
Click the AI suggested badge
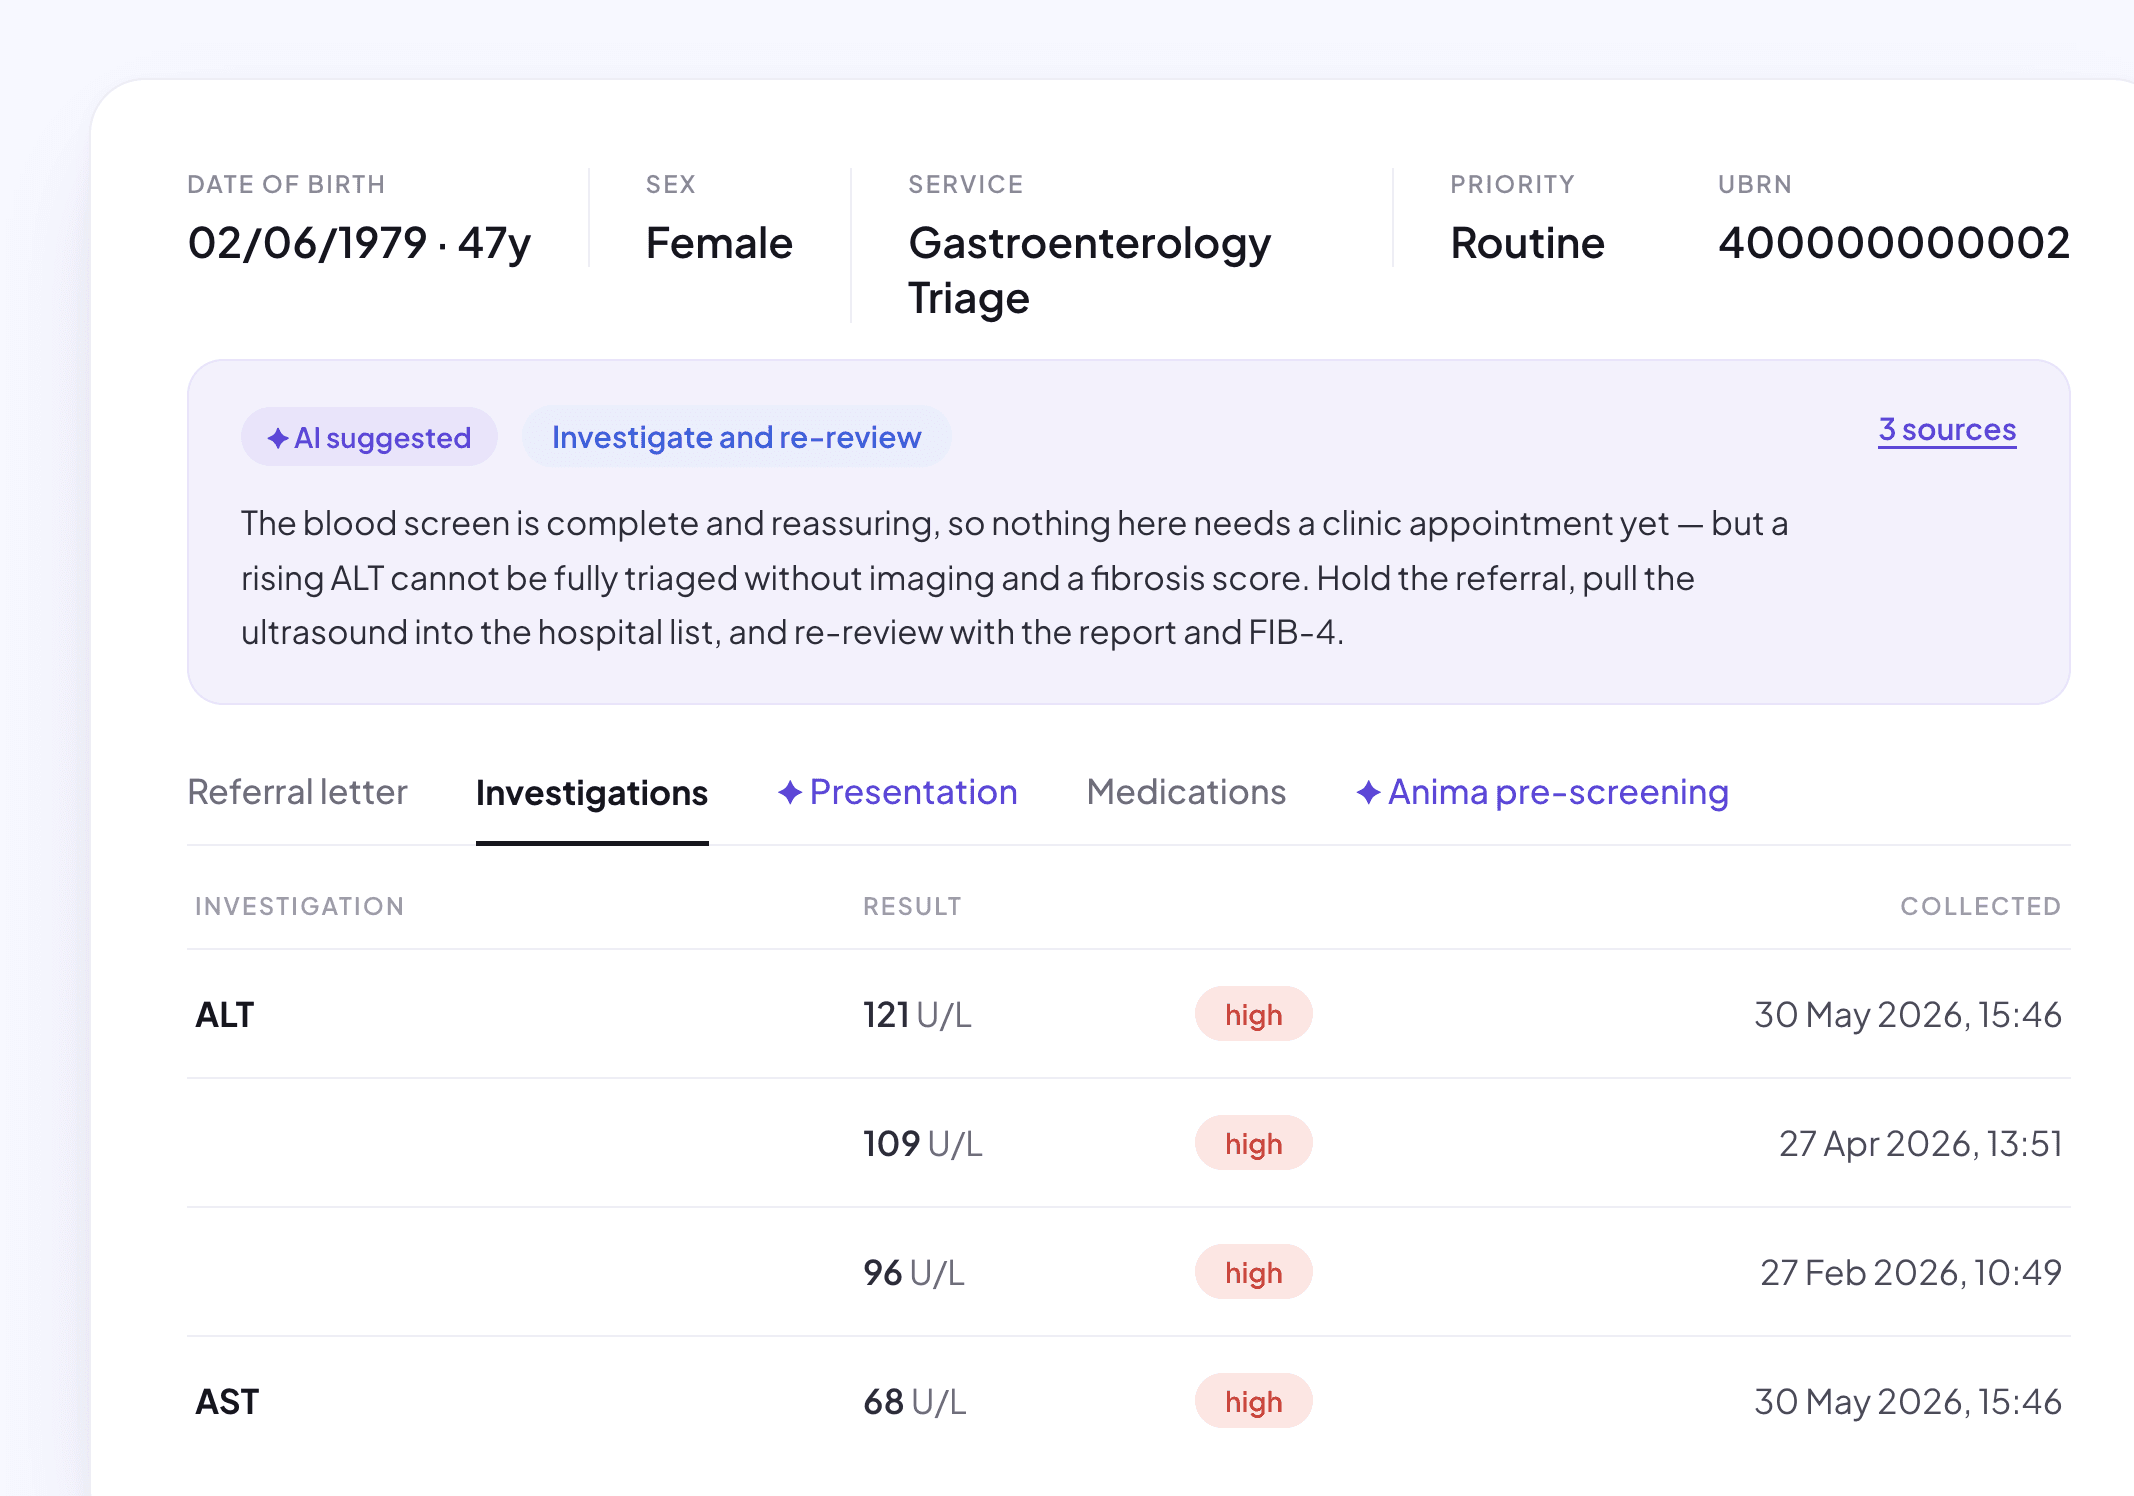coord(369,437)
